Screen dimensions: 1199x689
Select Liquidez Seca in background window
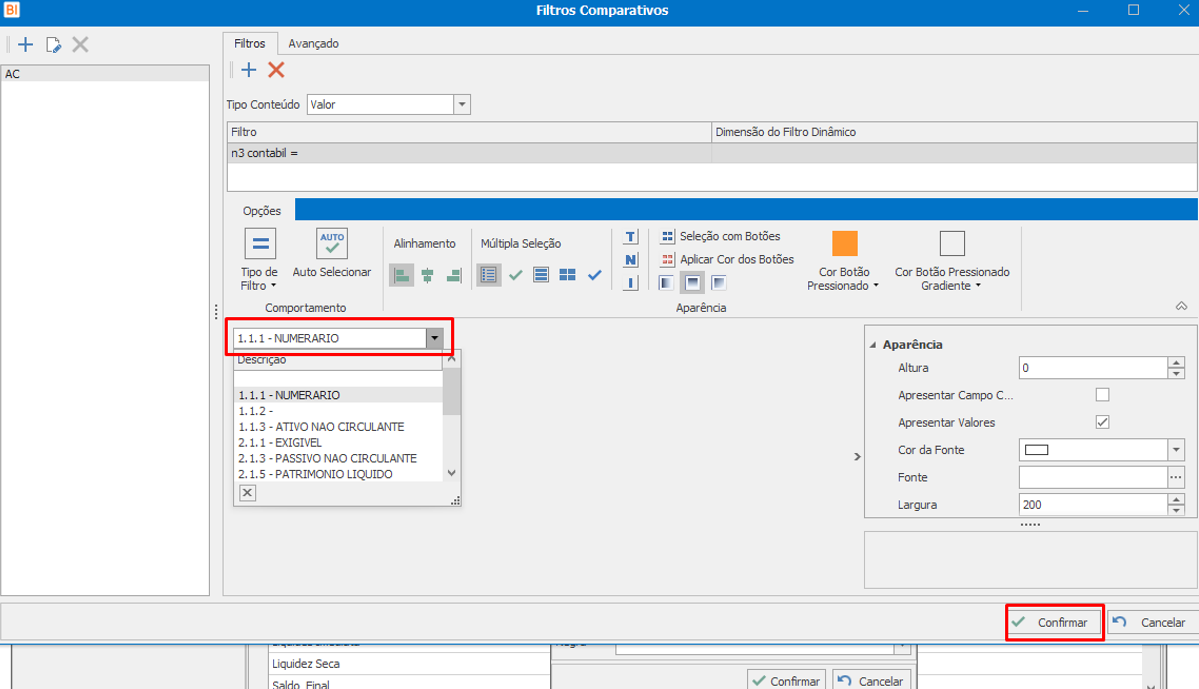tap(409, 664)
